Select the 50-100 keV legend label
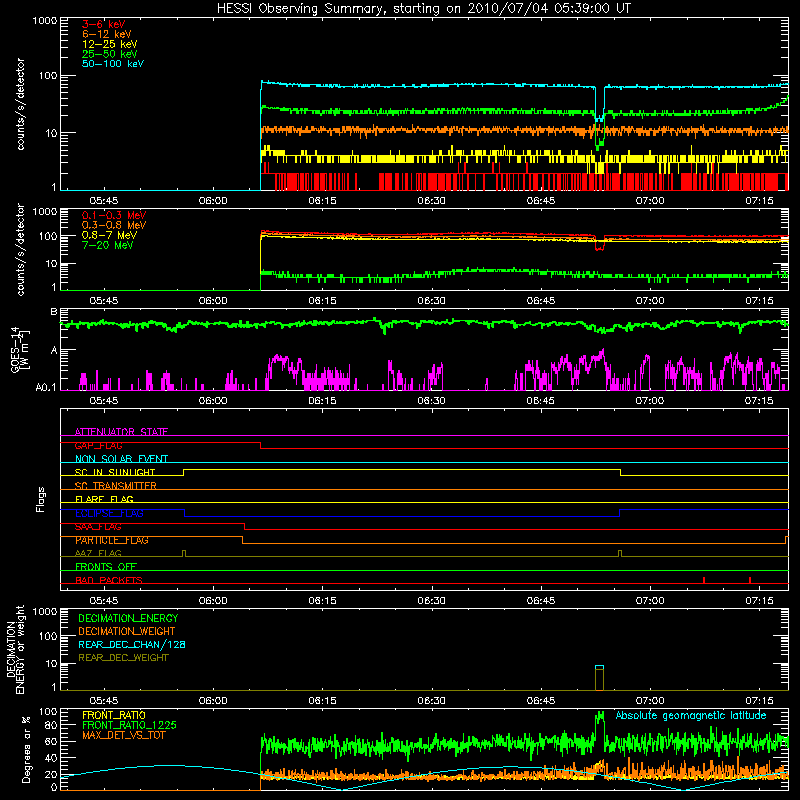The width and height of the screenshot is (800, 800). [x=112, y=64]
